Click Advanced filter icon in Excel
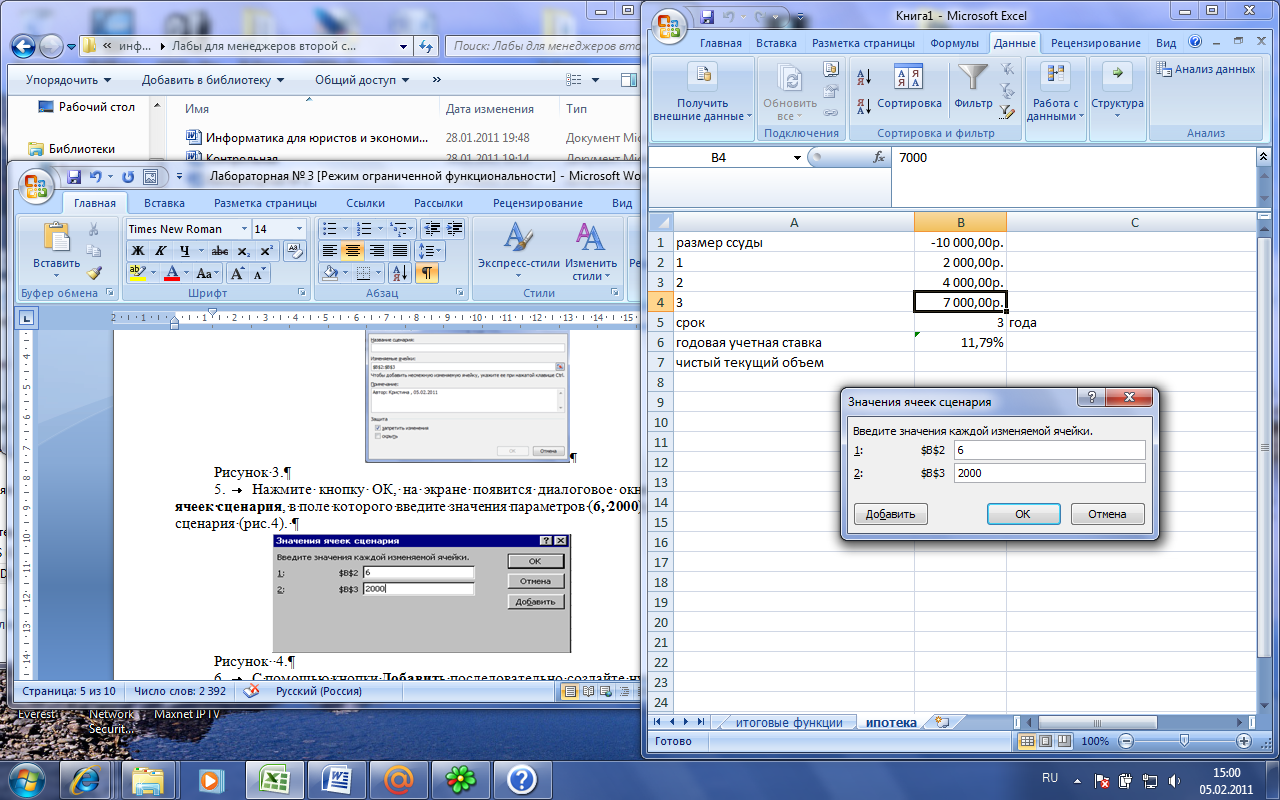1280x800 pixels. tap(1007, 112)
